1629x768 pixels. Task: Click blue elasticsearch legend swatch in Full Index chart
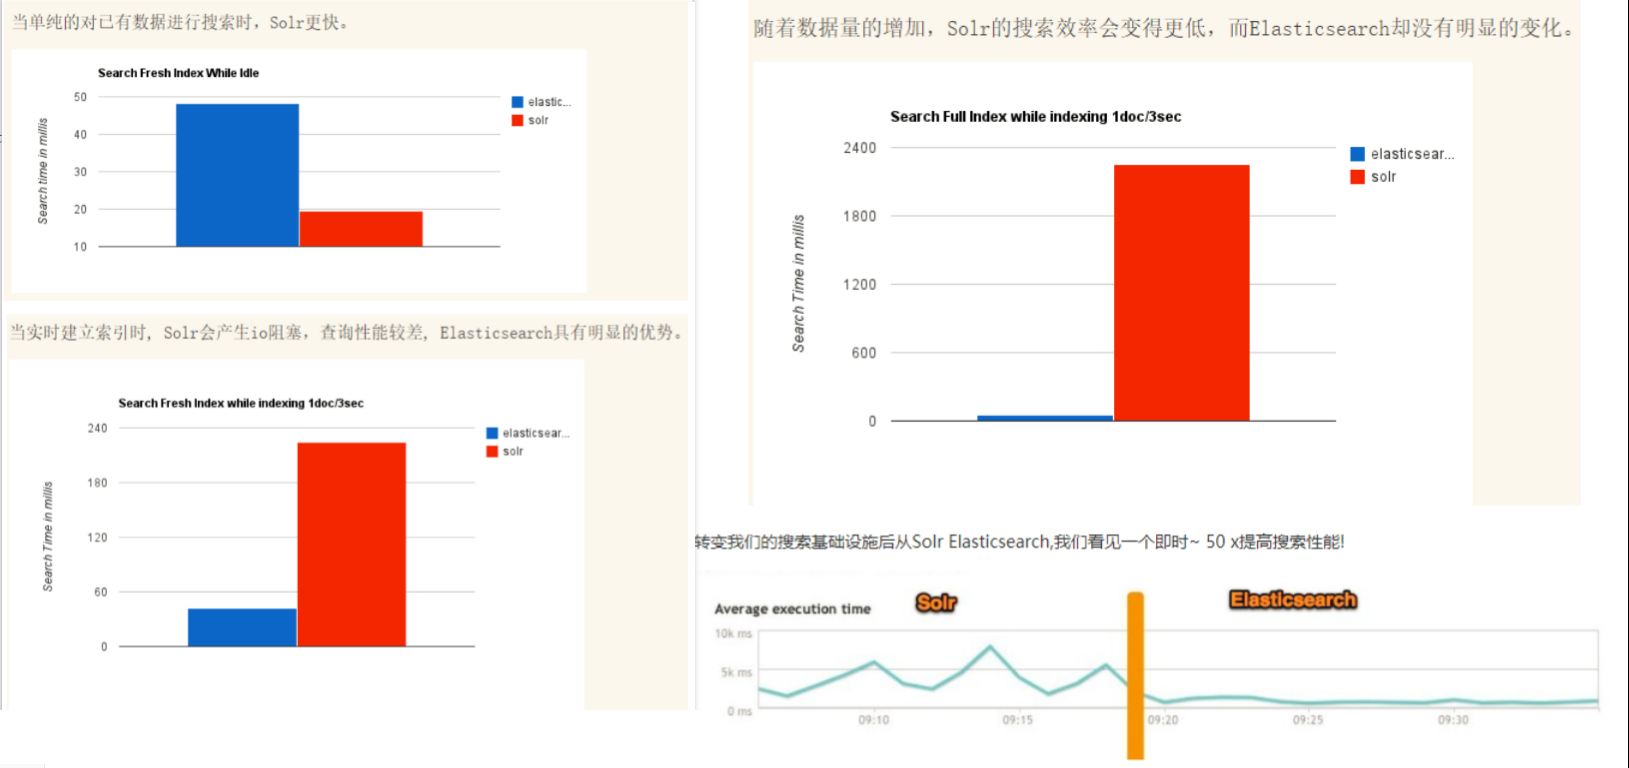click(1357, 154)
